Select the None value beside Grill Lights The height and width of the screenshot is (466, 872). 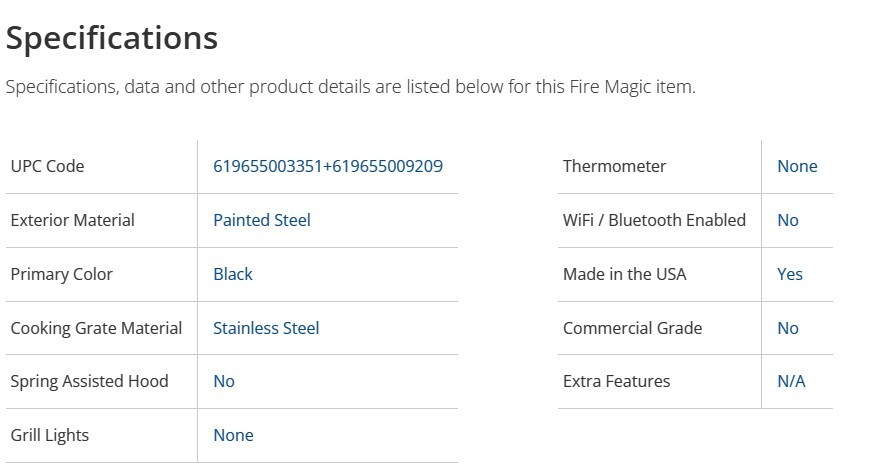coord(233,435)
